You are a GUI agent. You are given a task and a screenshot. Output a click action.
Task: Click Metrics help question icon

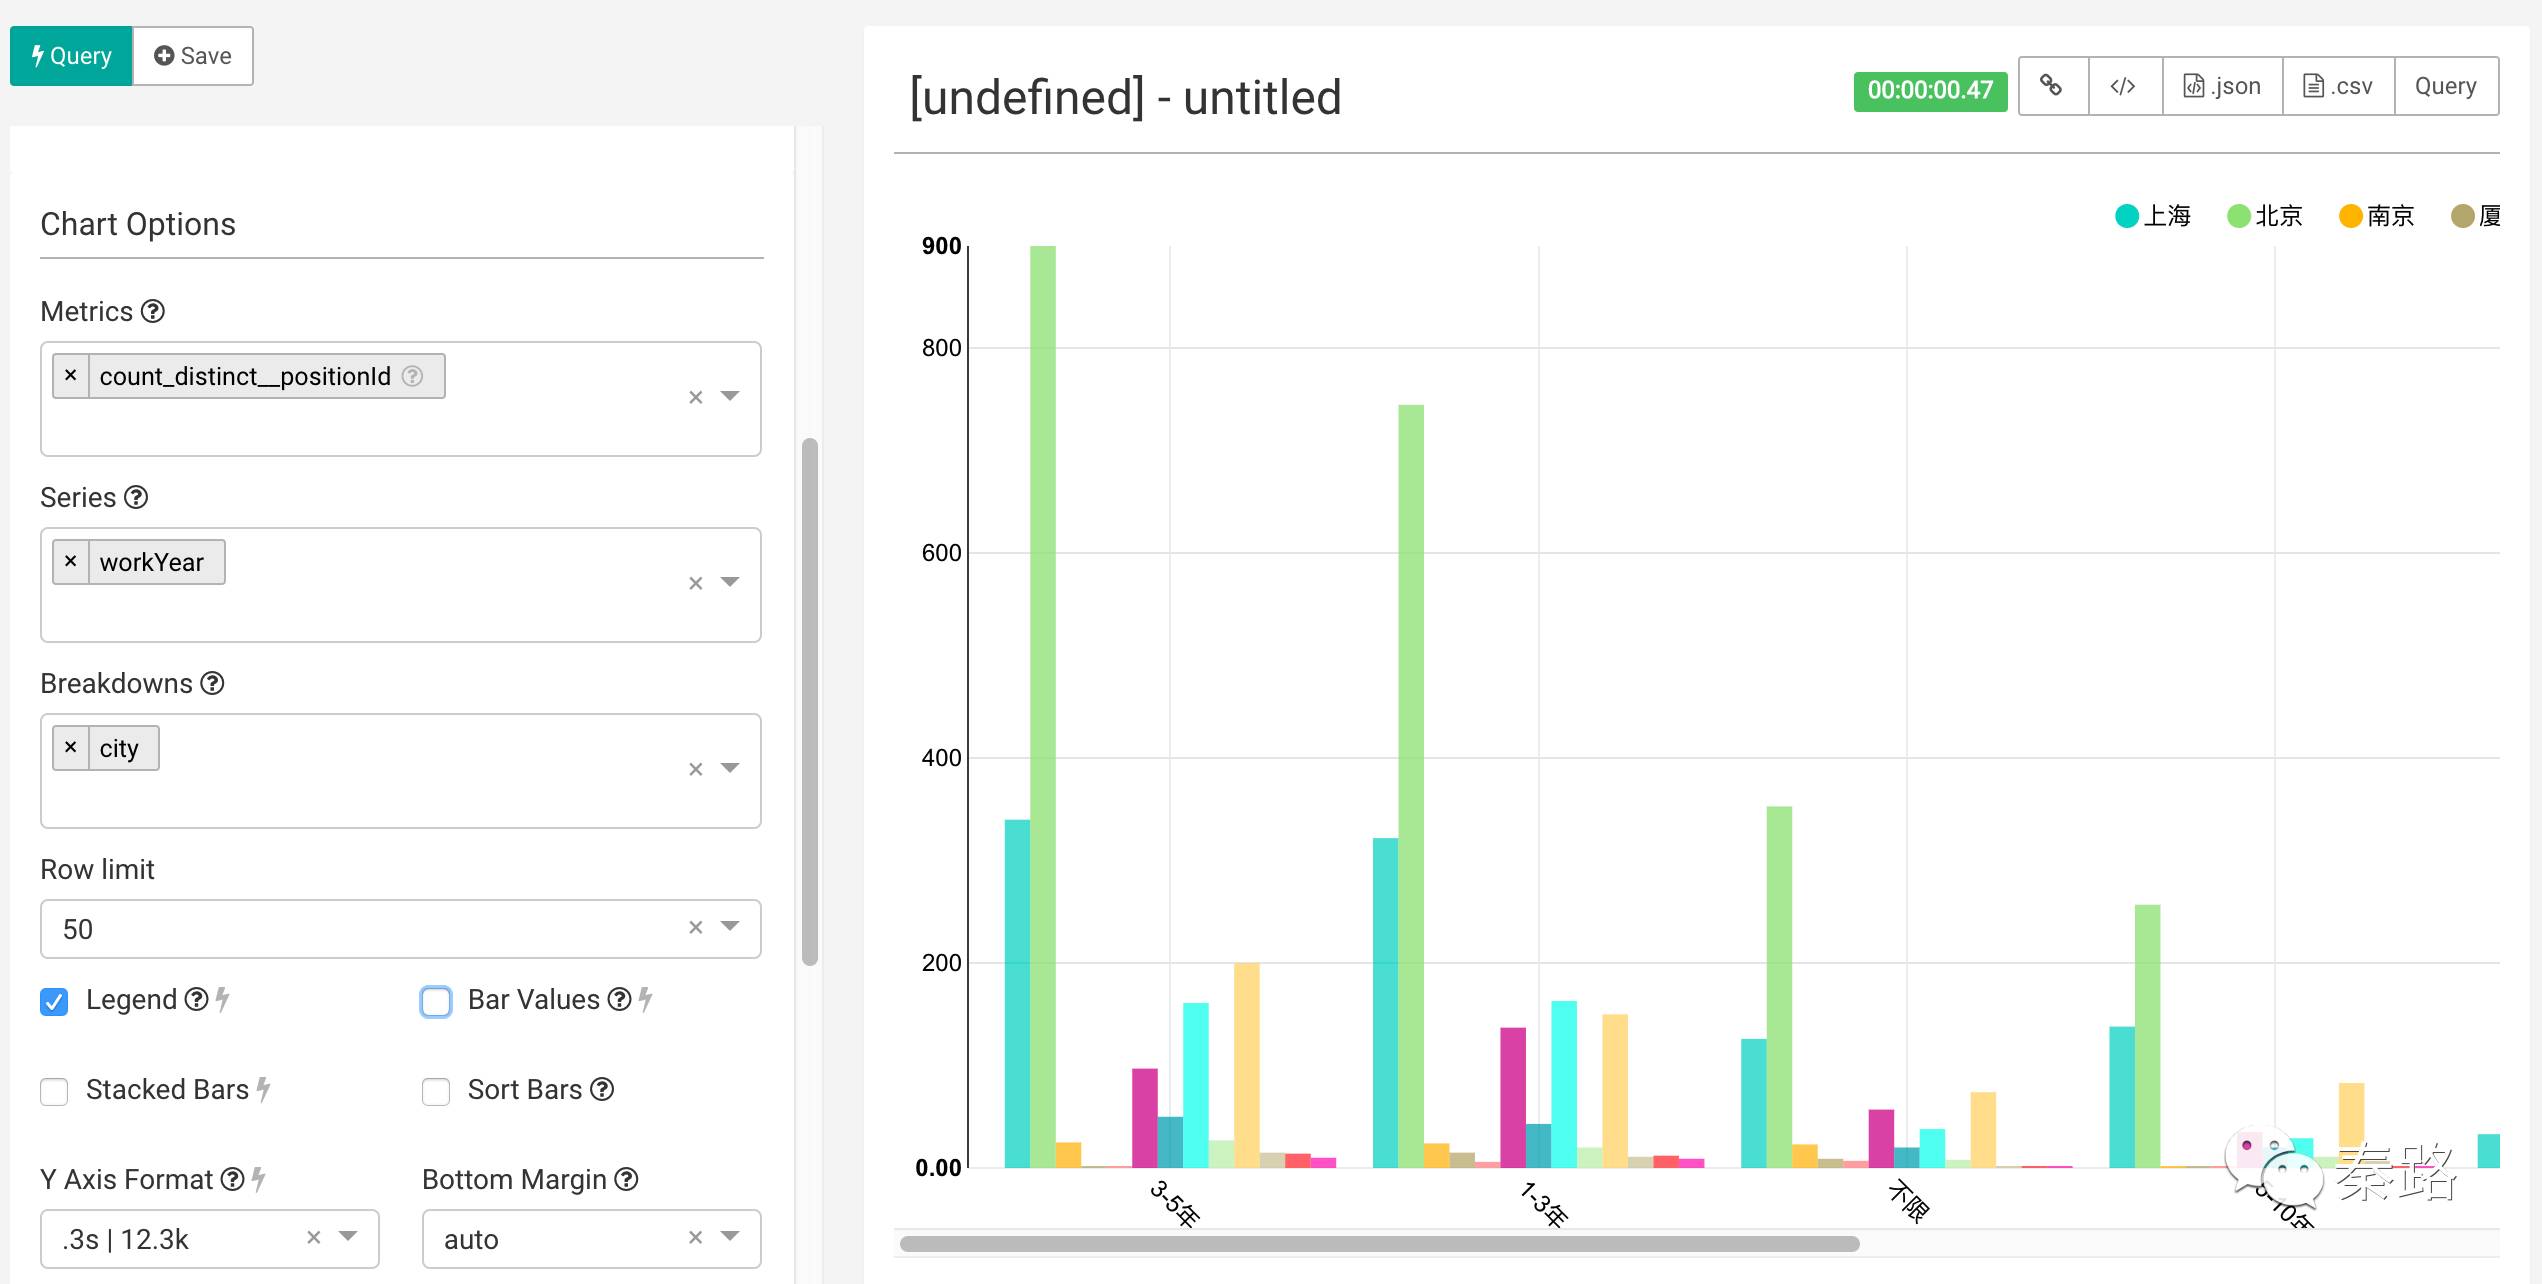coord(153,312)
